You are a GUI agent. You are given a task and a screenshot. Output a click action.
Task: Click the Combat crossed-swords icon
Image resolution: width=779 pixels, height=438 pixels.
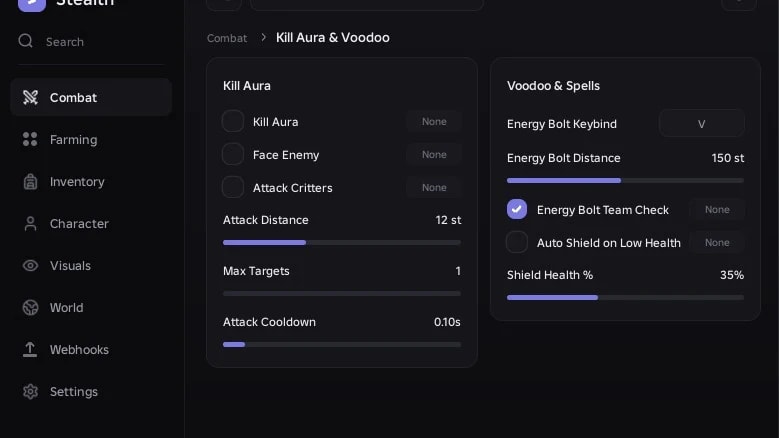pos(30,97)
